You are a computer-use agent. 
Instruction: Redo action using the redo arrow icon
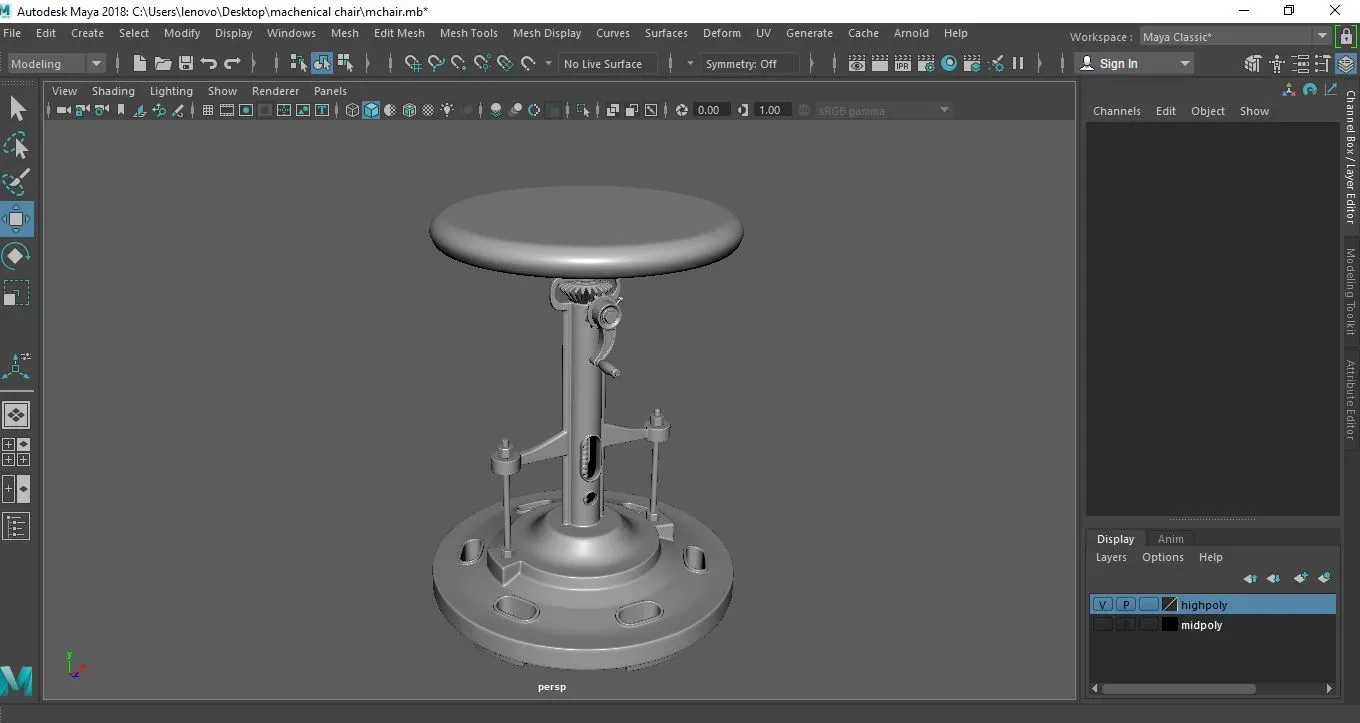click(x=232, y=63)
